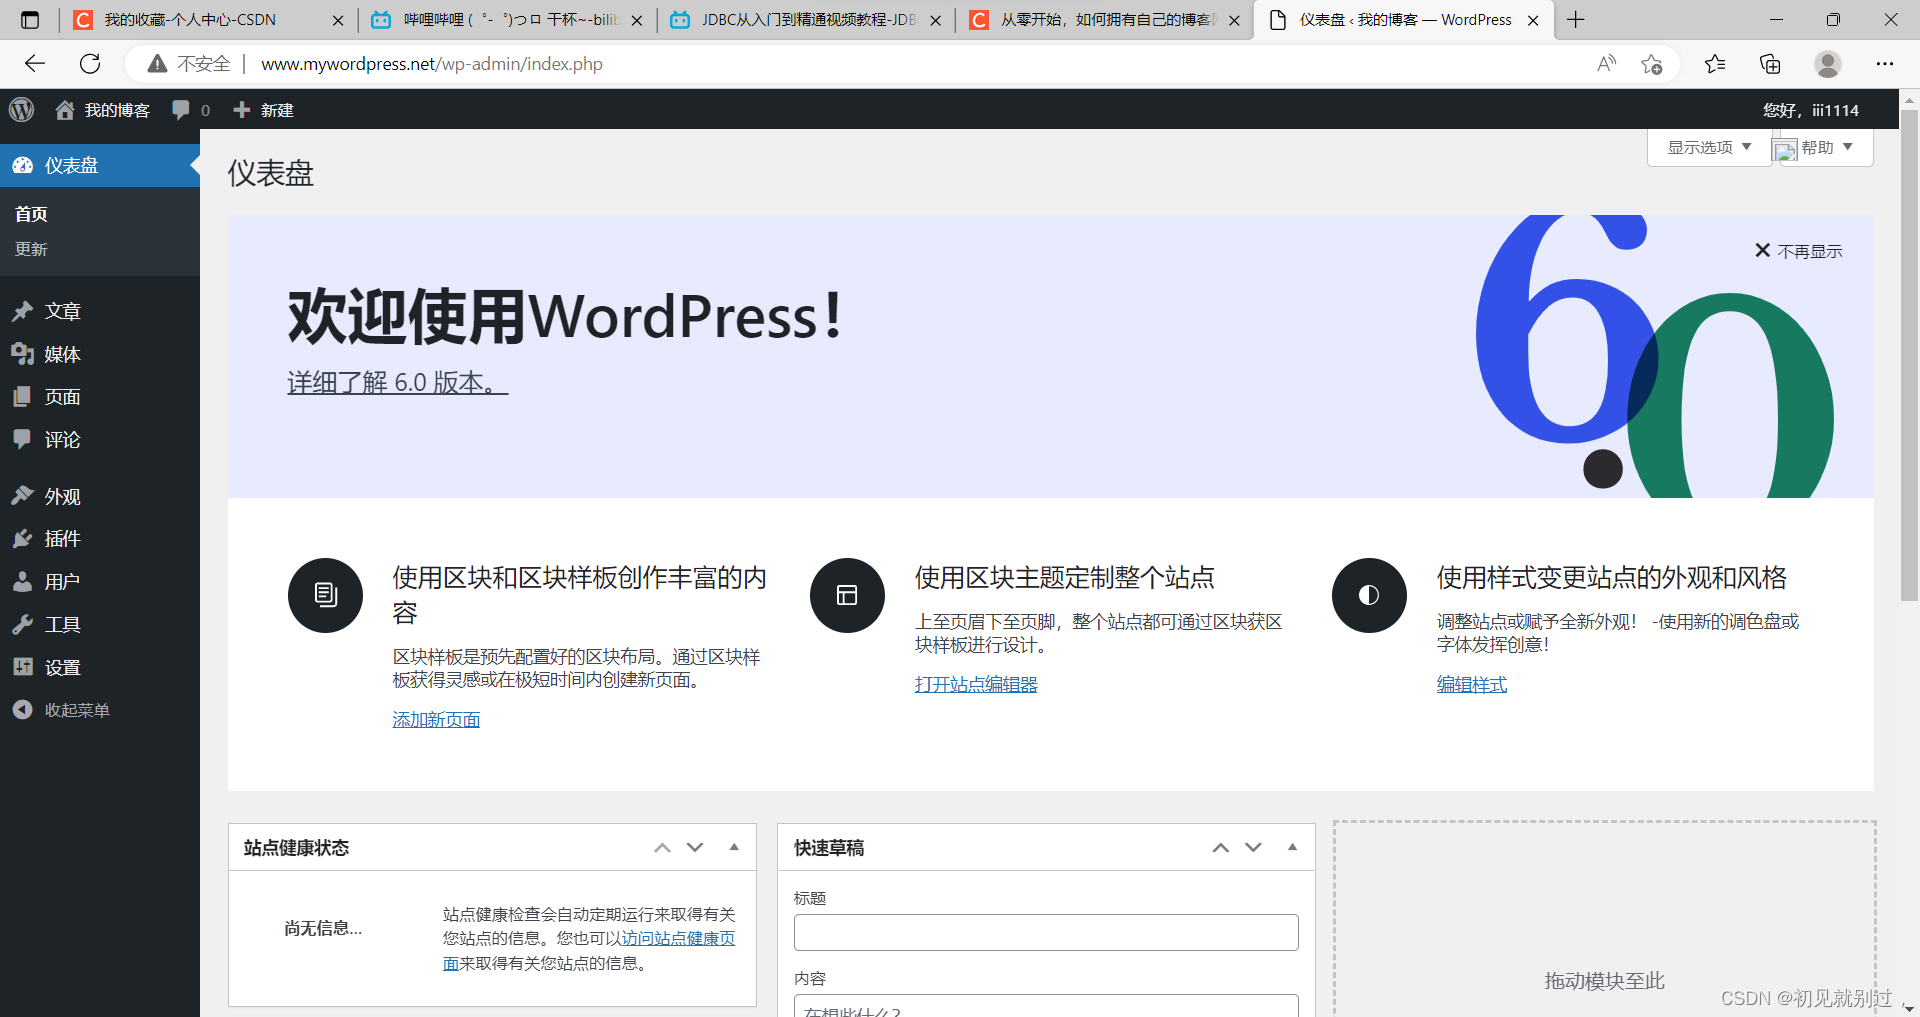Open the WordPress logo menu

point(22,110)
